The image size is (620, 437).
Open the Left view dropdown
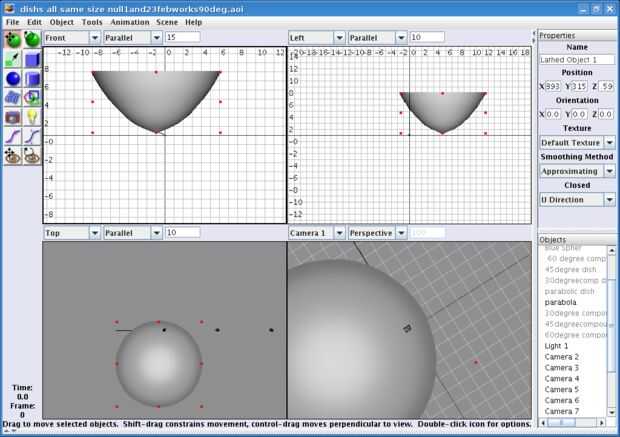(x=316, y=38)
